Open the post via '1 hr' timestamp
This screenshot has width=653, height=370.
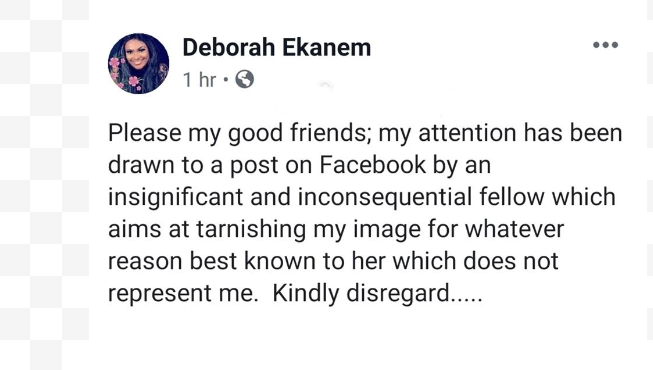(x=199, y=80)
